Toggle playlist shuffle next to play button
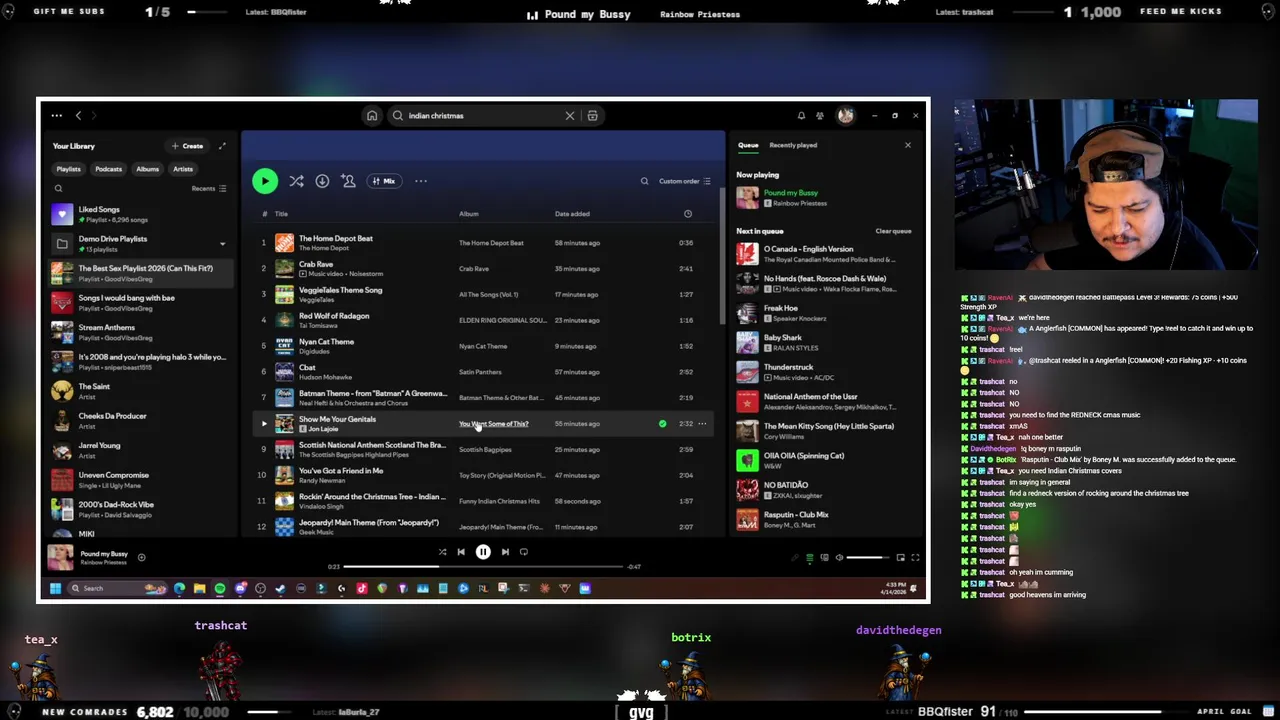The height and width of the screenshot is (720, 1280). pos(296,181)
